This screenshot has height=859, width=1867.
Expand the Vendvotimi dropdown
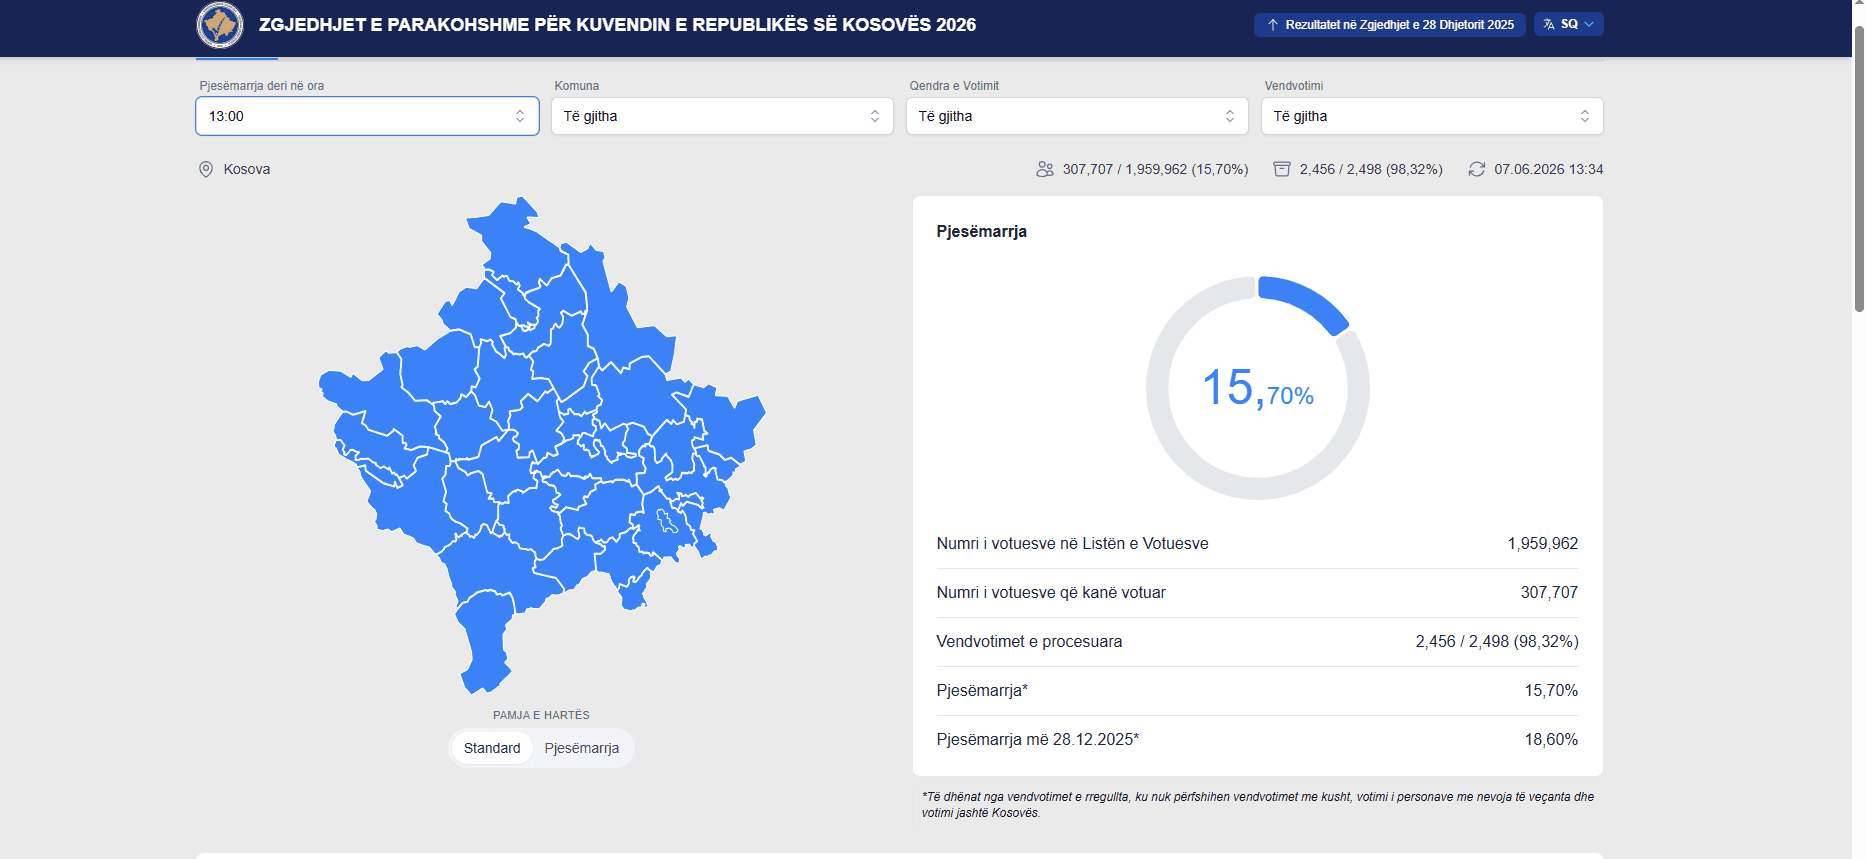1432,116
